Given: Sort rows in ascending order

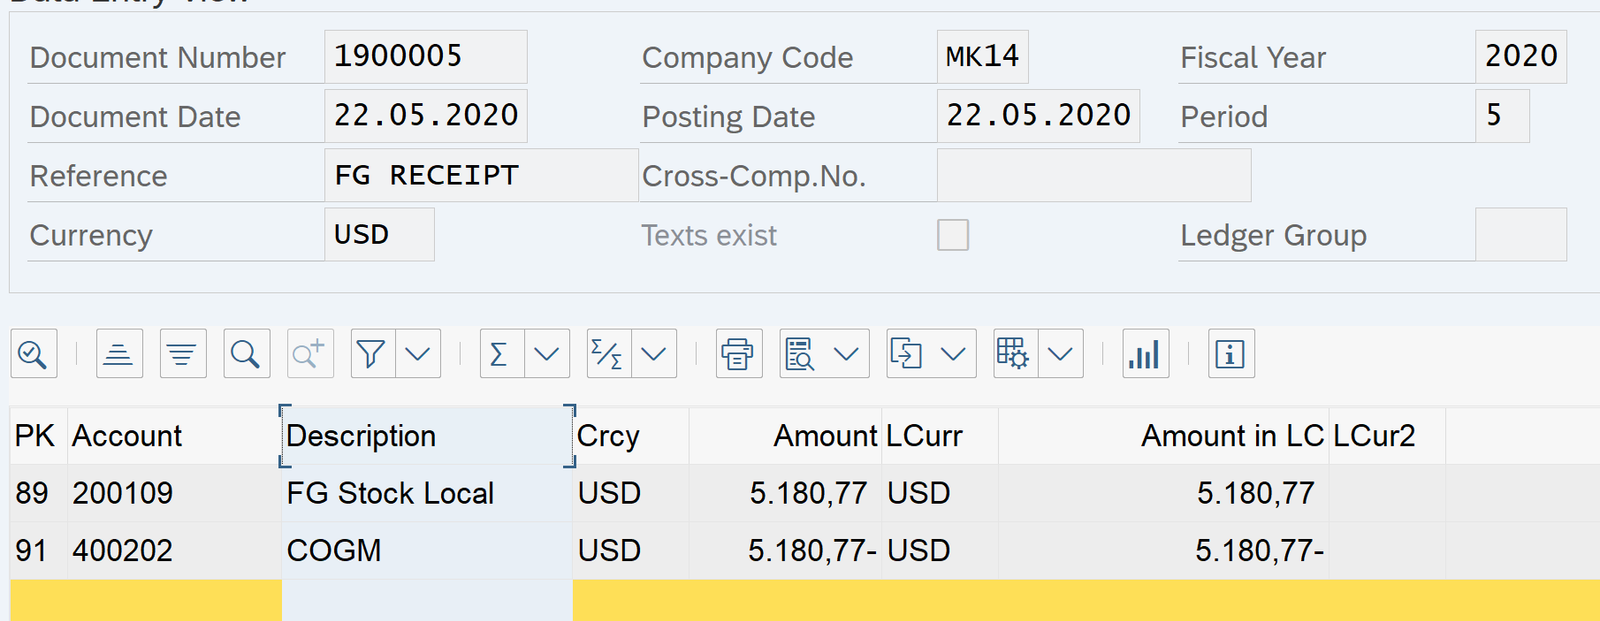Looking at the screenshot, I should pyautogui.click(x=119, y=354).
